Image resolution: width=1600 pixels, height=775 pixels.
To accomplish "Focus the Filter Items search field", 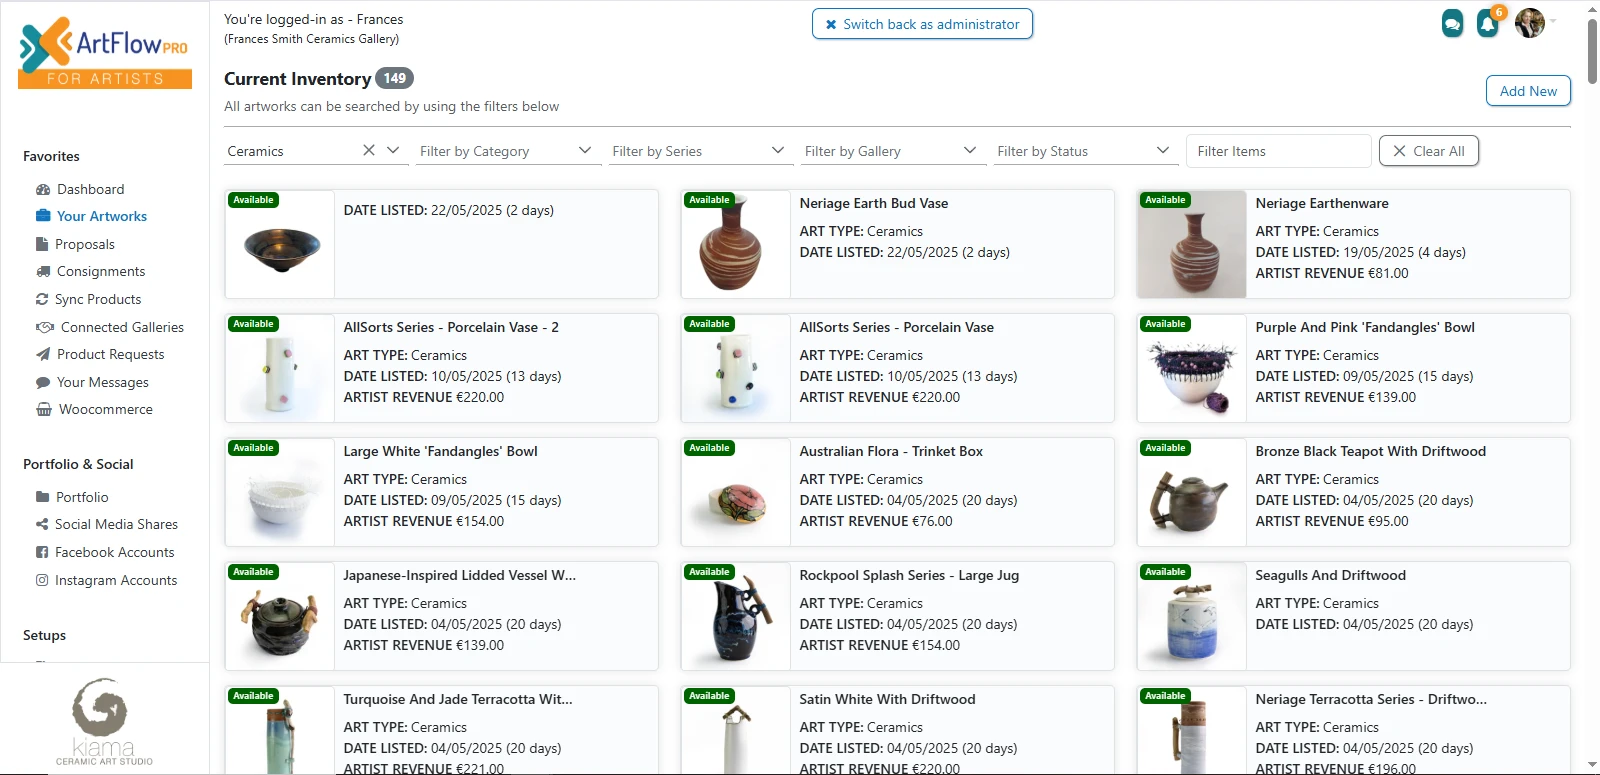I will click(1278, 151).
